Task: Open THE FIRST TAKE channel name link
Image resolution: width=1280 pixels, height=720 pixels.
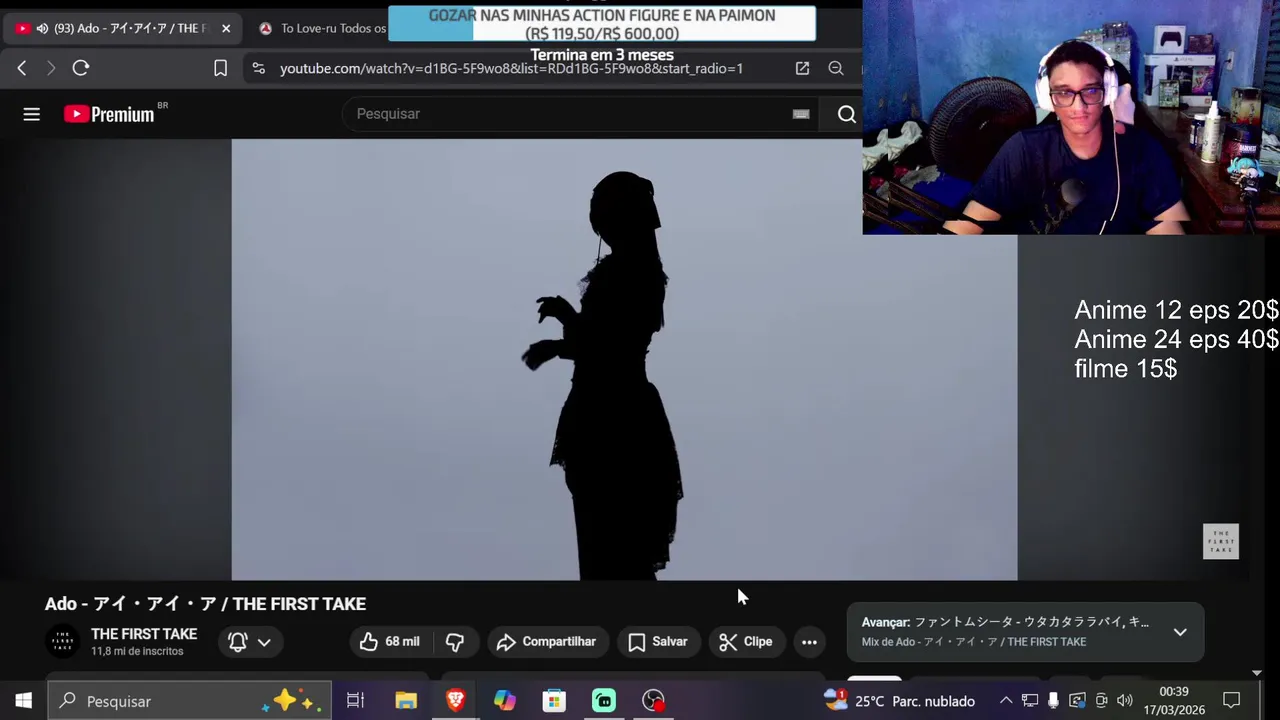Action: point(144,634)
